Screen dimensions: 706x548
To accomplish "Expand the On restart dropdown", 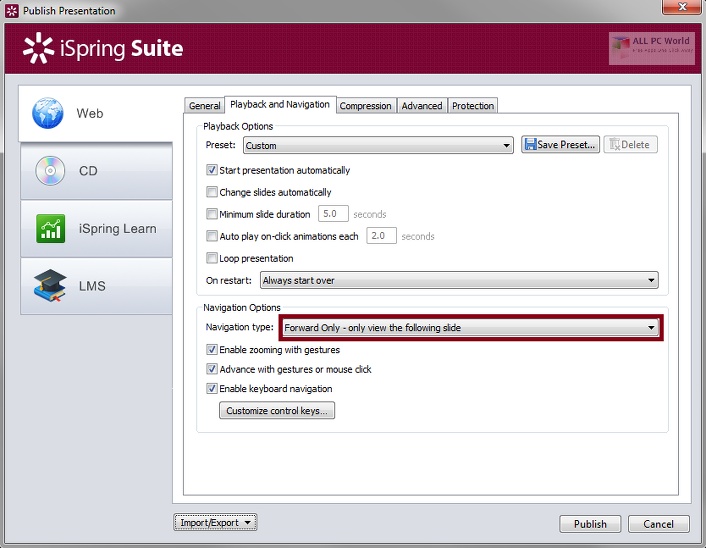I will 459,280.
